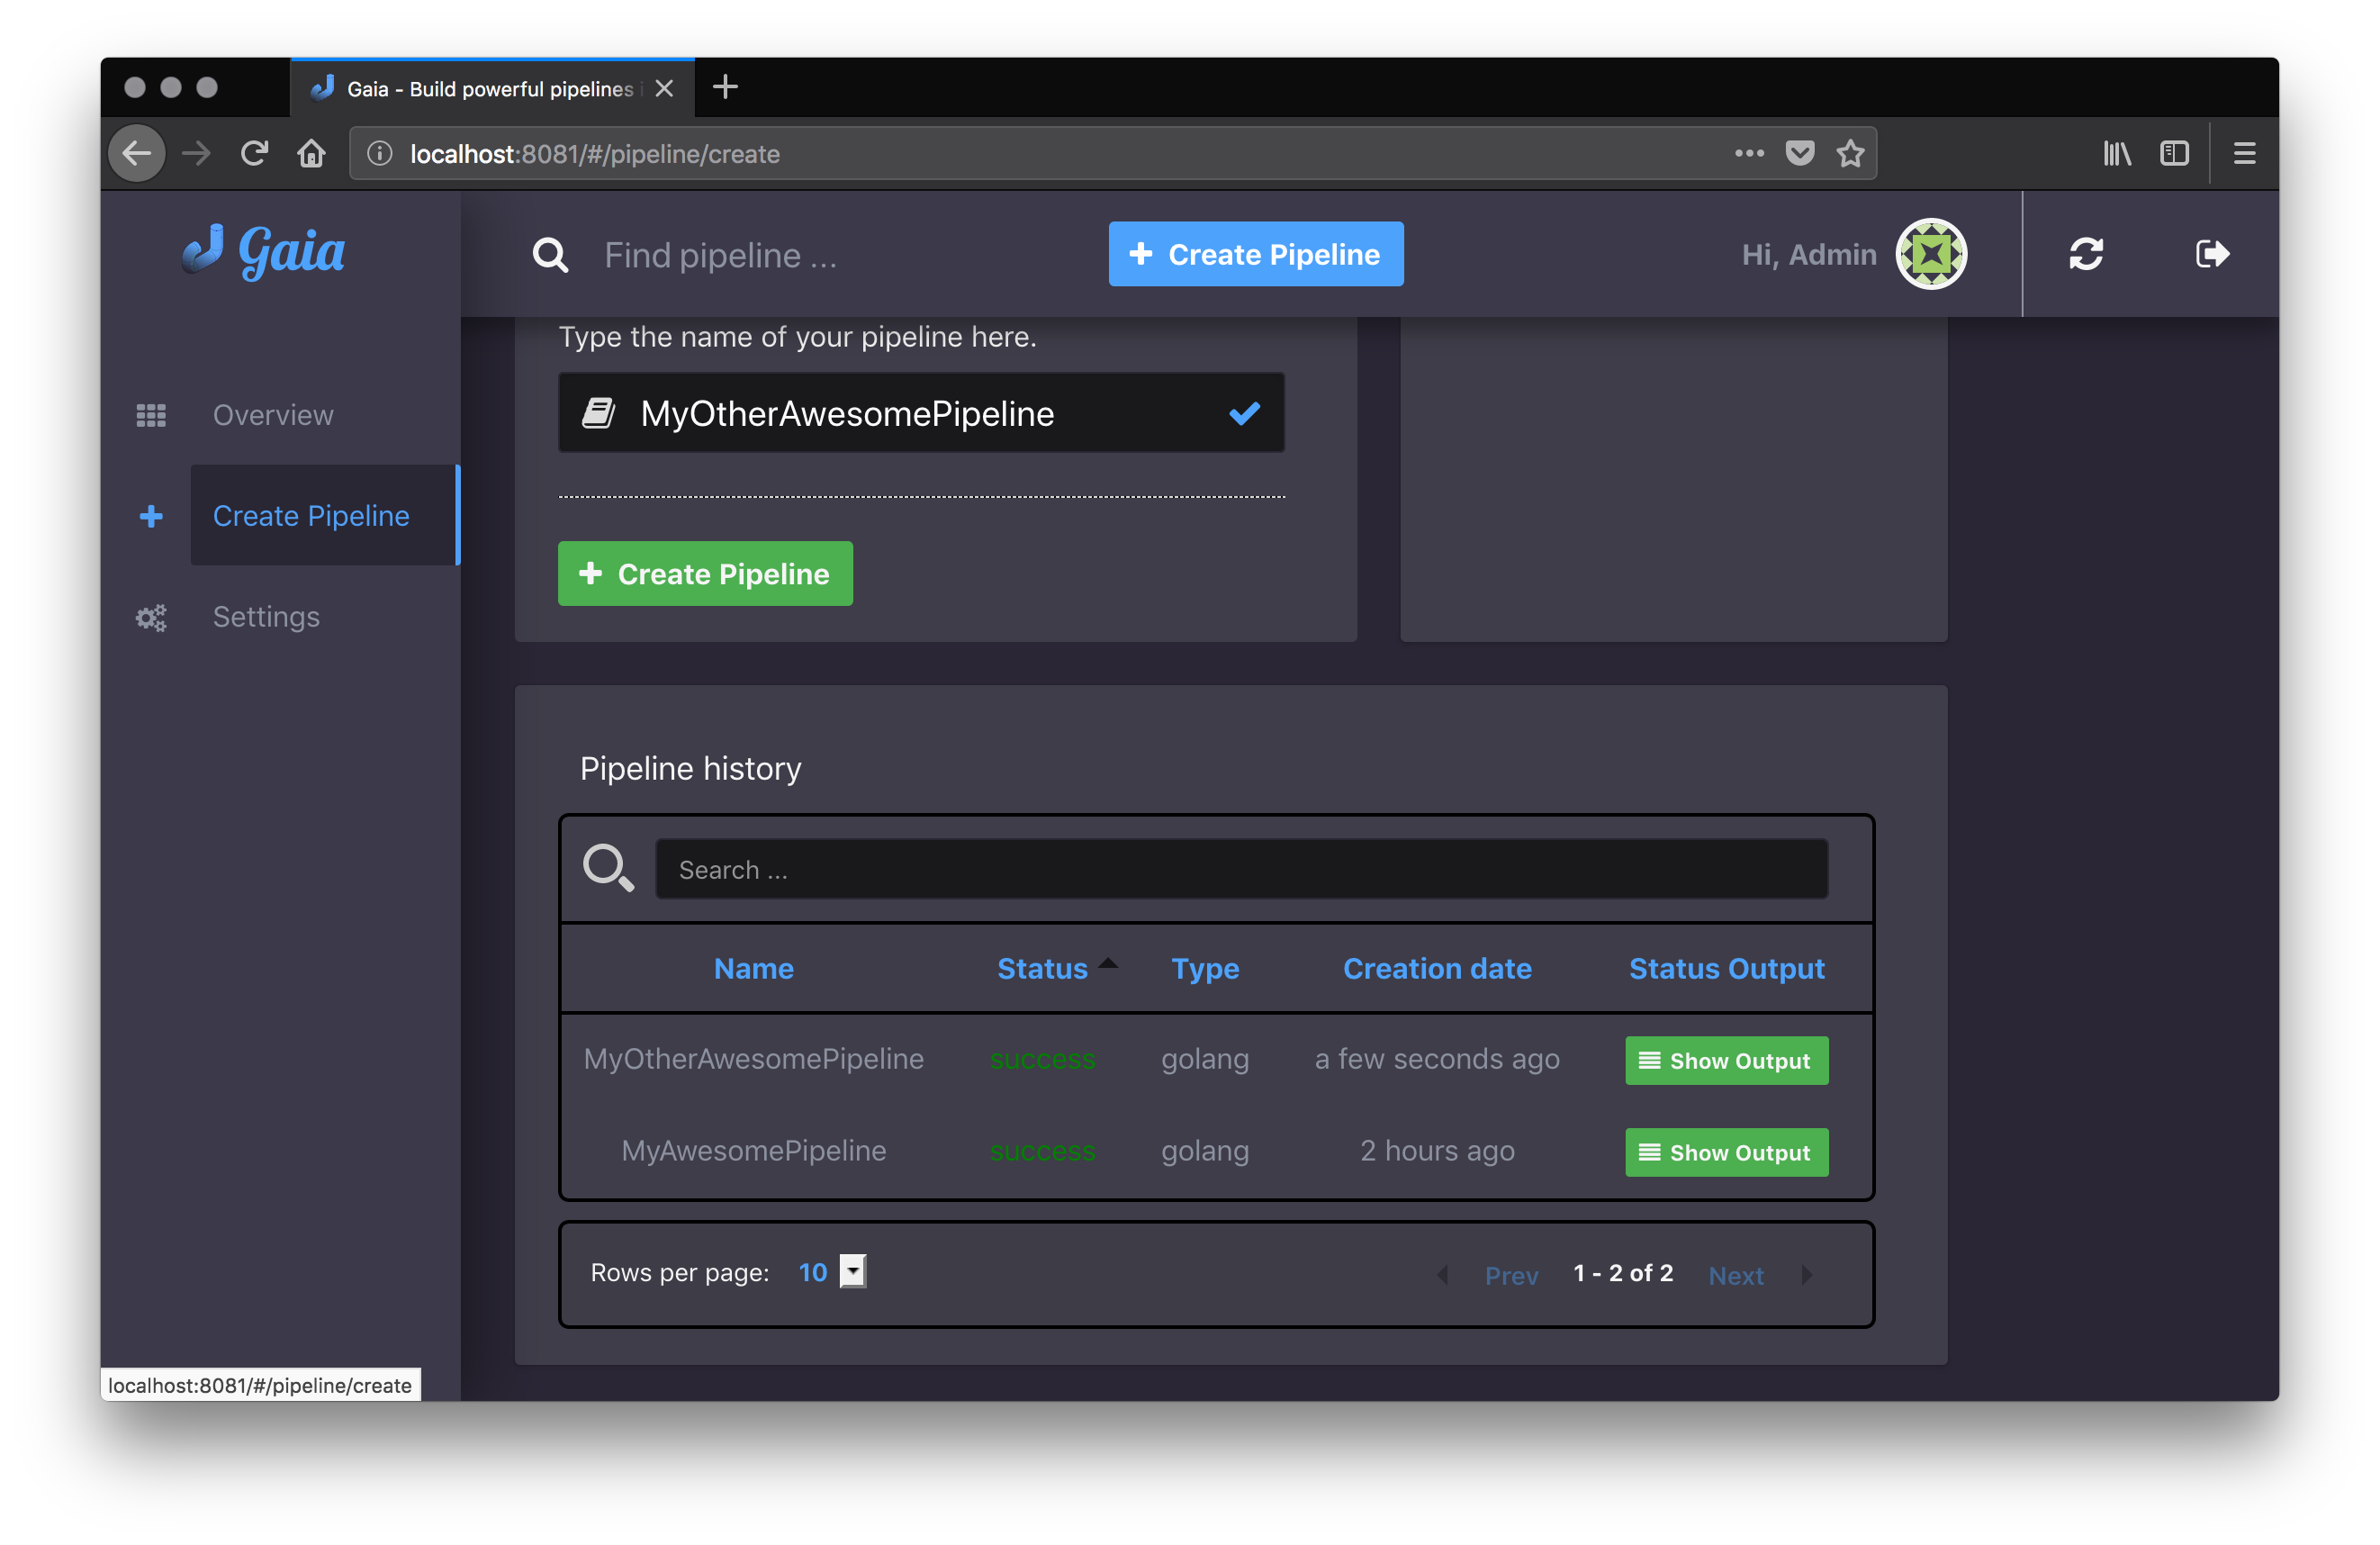Open Settings in the sidebar
The height and width of the screenshot is (1545, 2380).
point(266,617)
